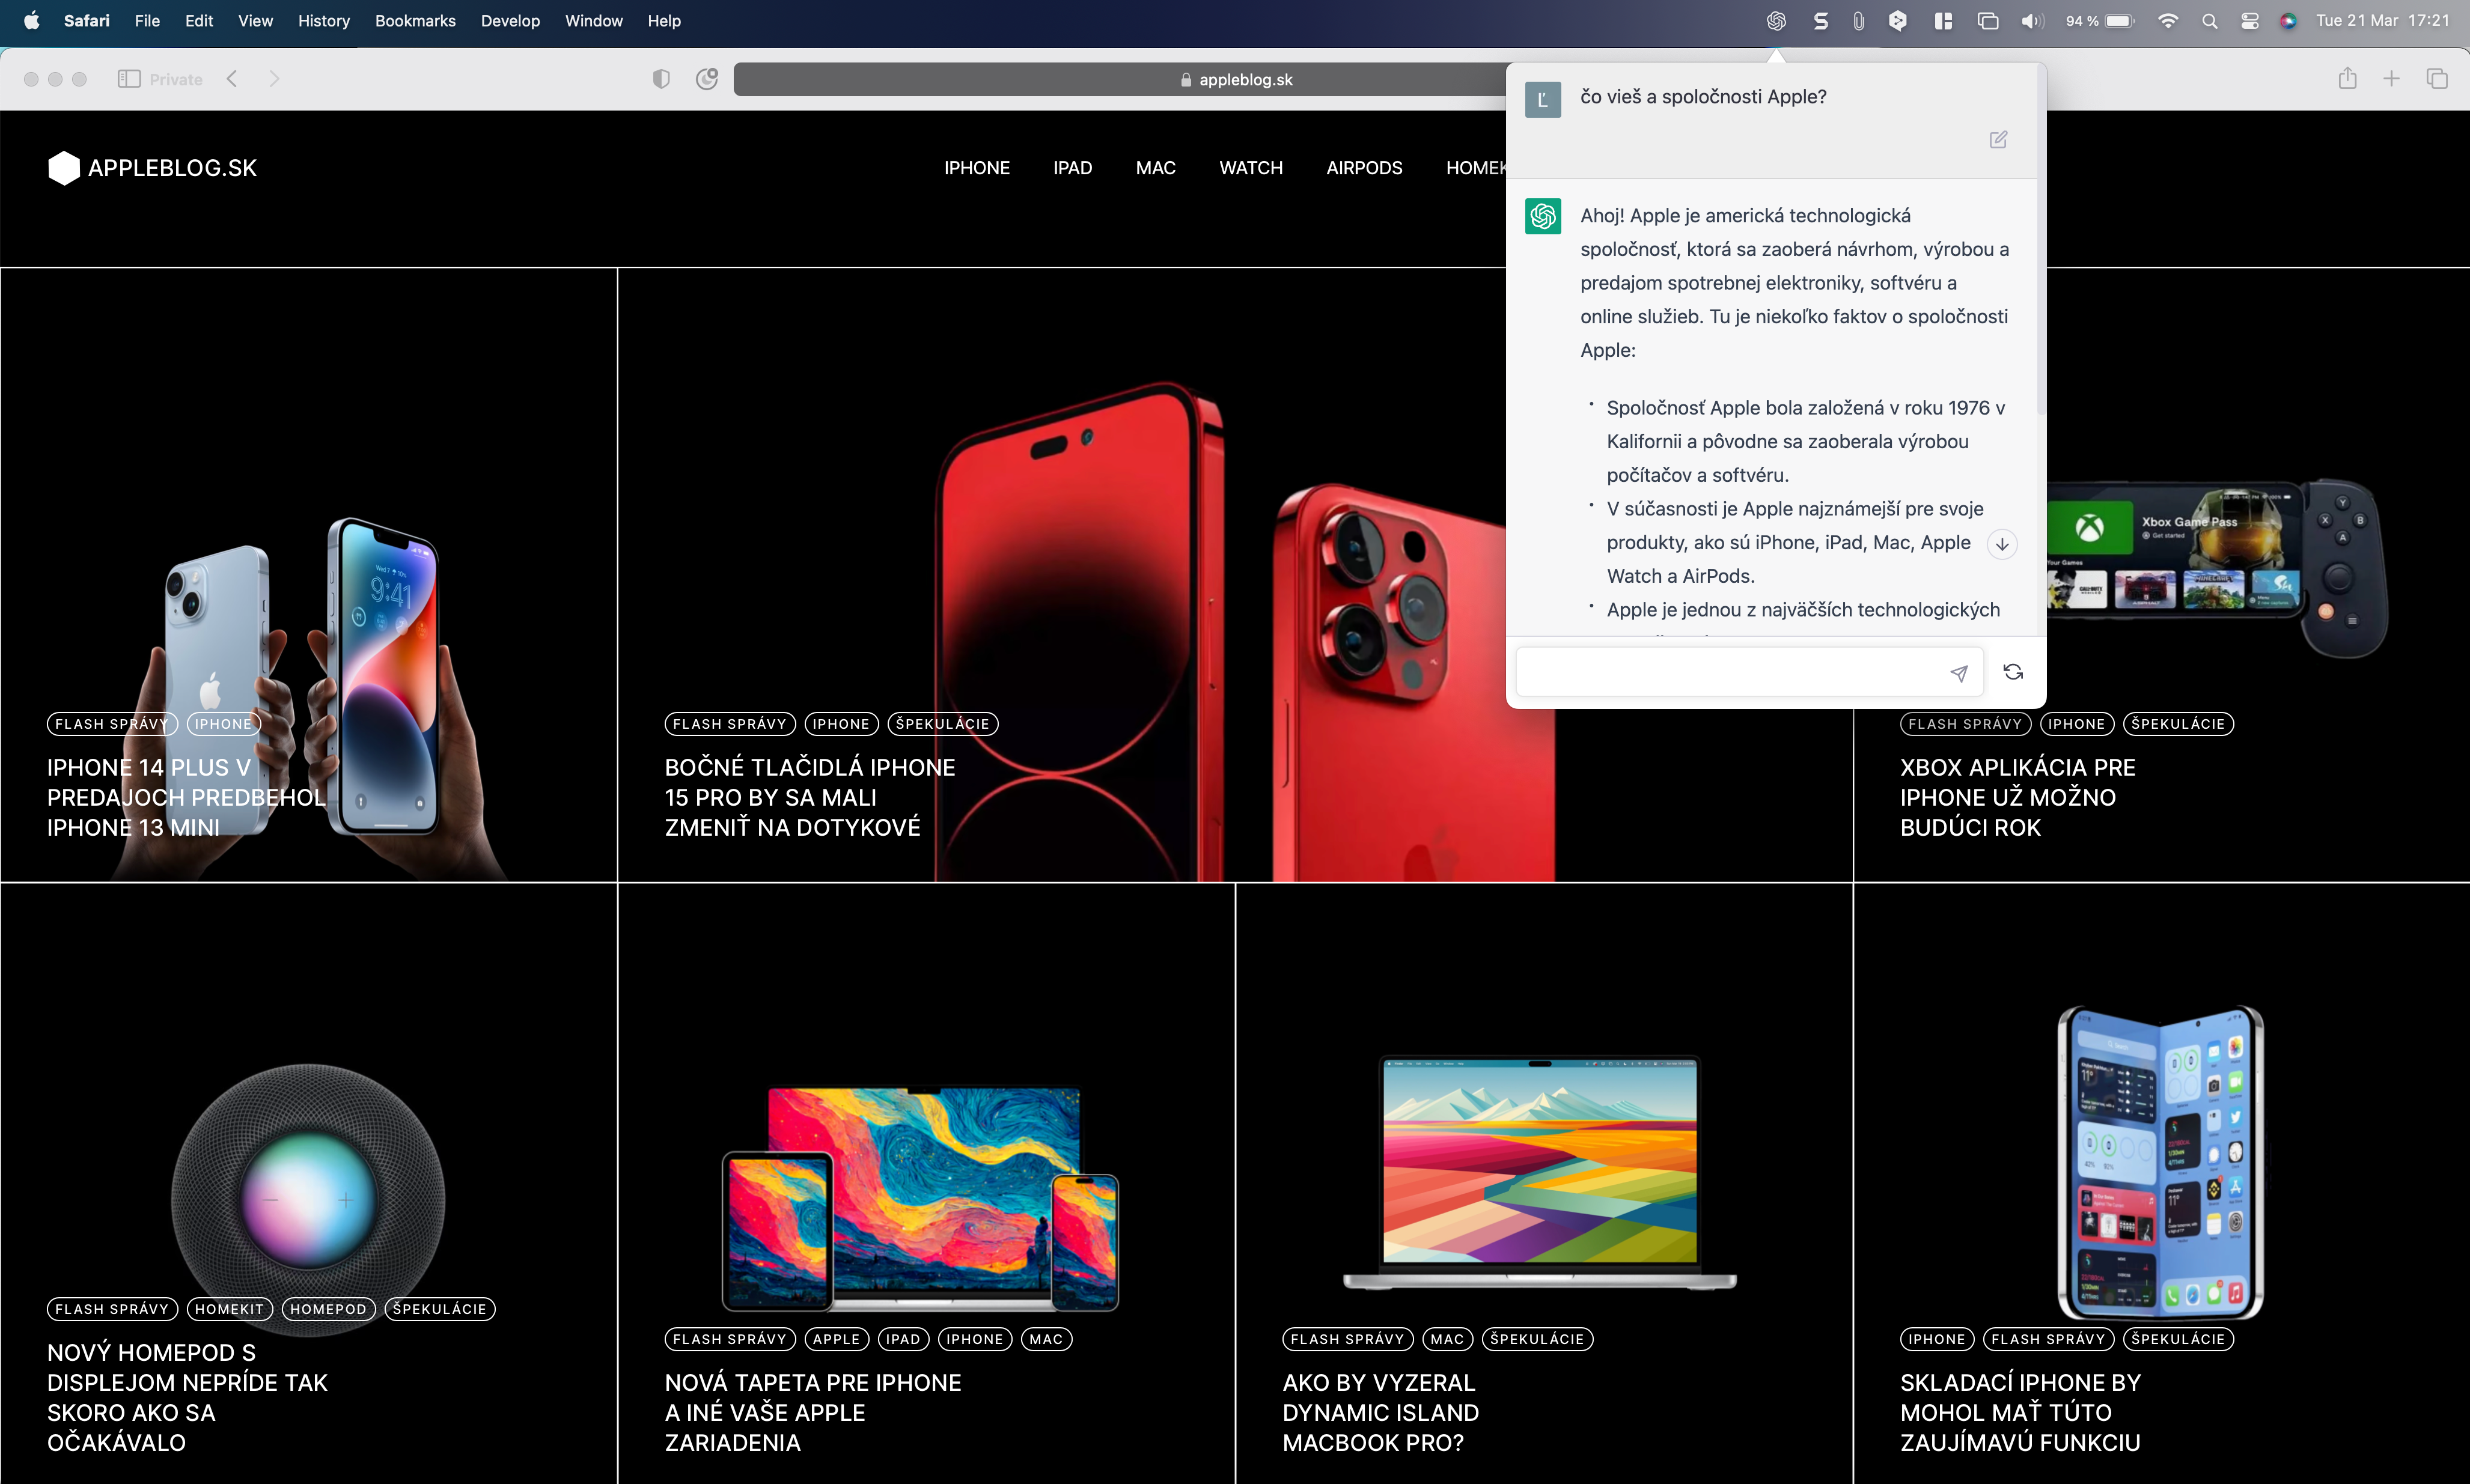Screen dimensions: 2470x1484
Task: Click the regenerate response refresh icon
Action: (x=2013, y=672)
